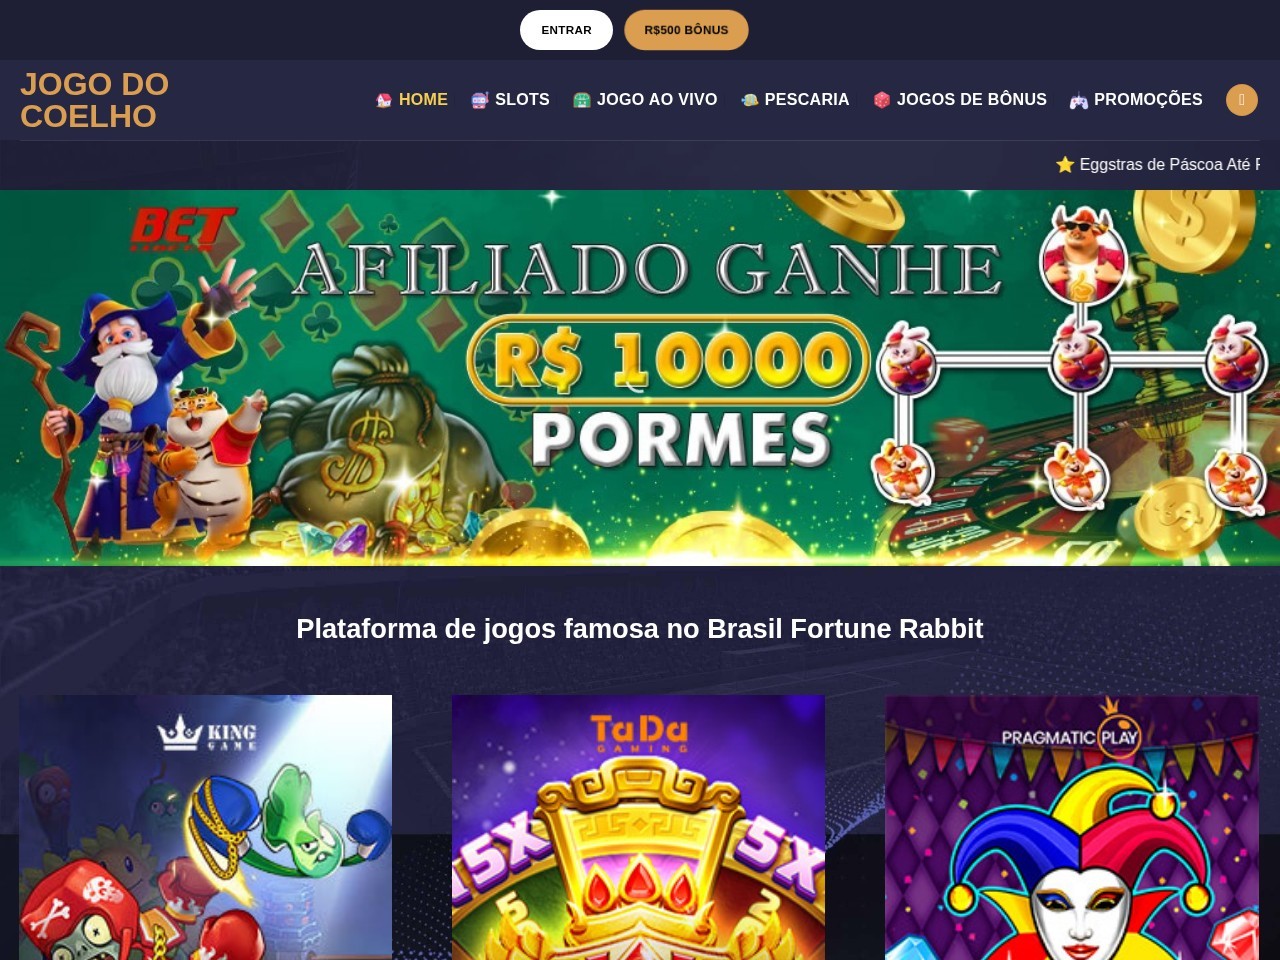Click the PESCARIA fish icon
Viewport: 1280px width, 960px height.
coord(749,100)
